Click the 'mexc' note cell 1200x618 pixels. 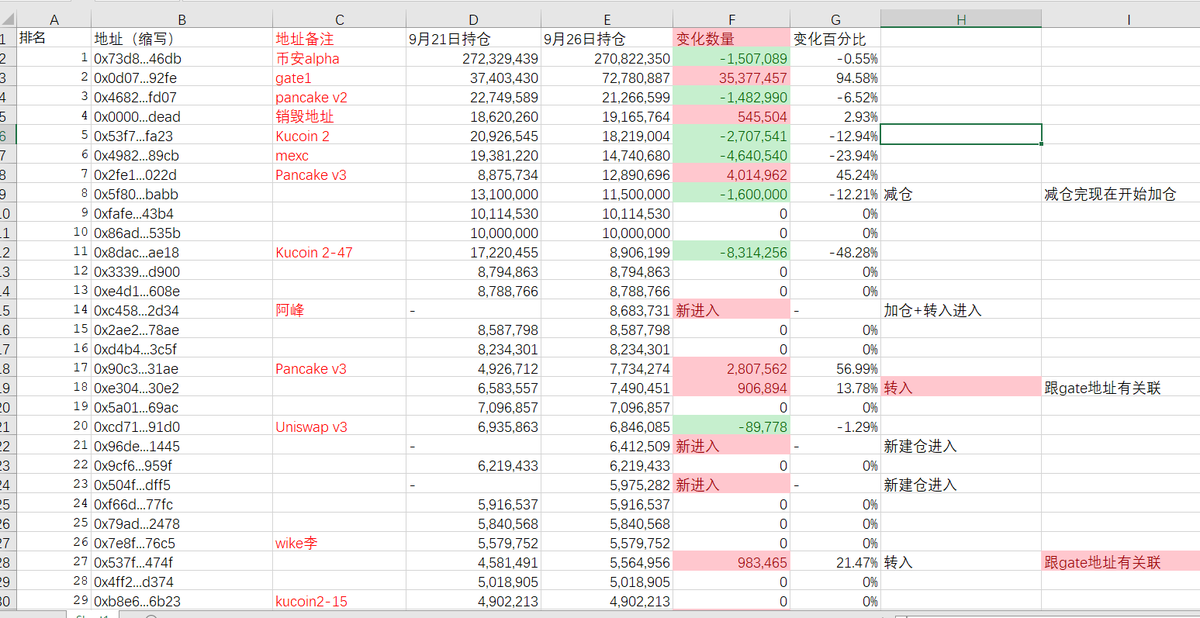click(339, 155)
